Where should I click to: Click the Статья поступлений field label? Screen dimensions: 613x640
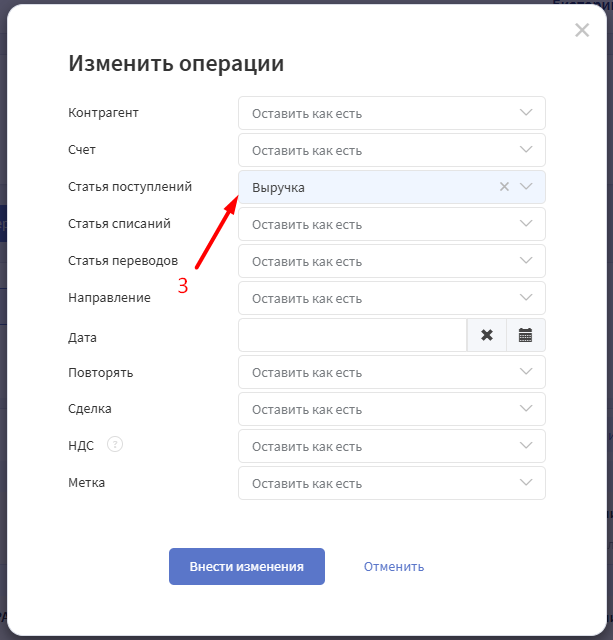(130, 187)
